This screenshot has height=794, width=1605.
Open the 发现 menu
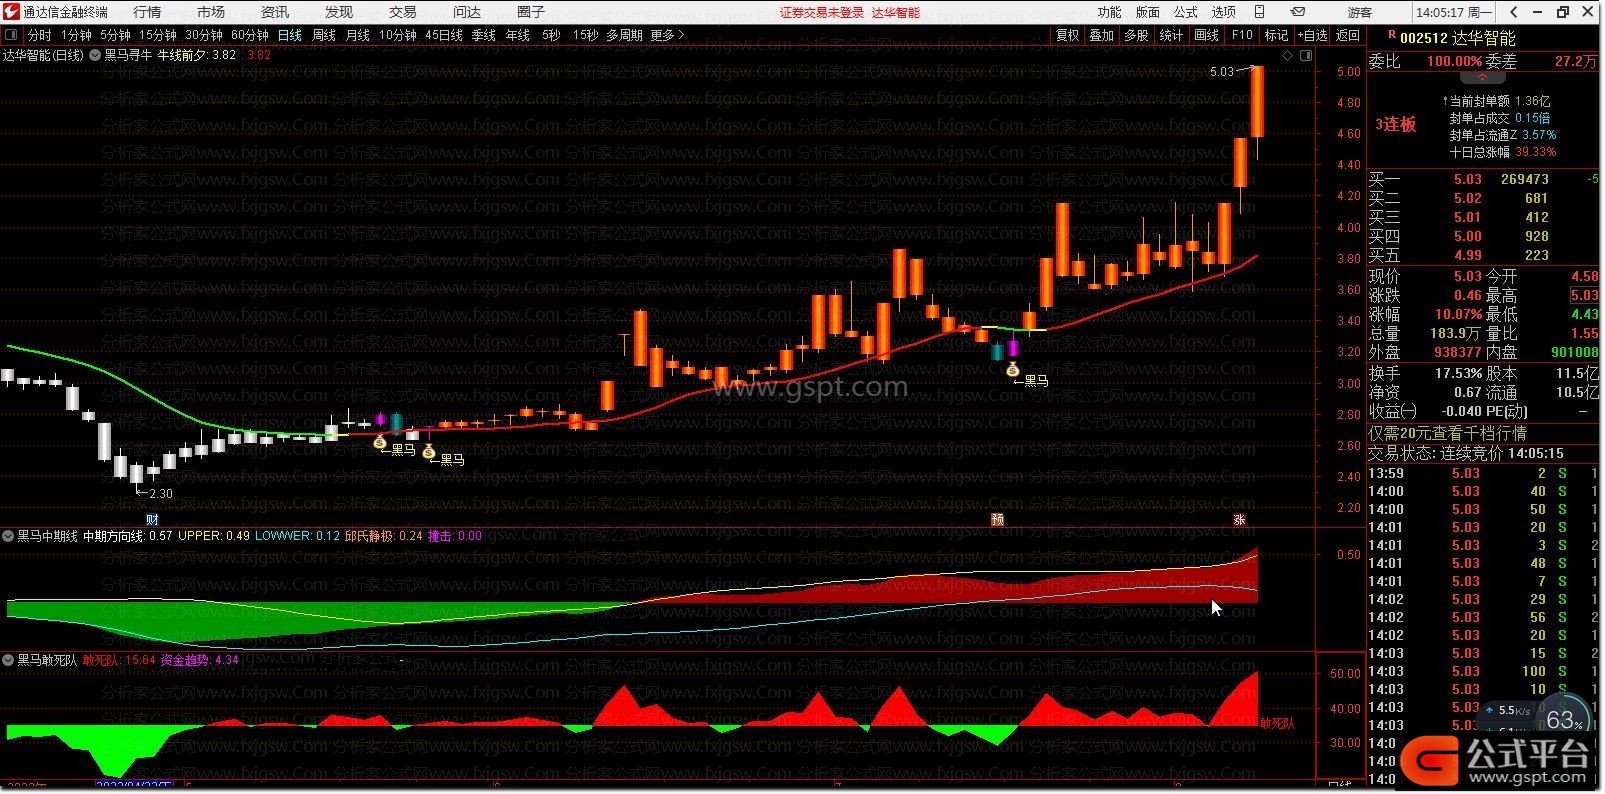coord(339,12)
